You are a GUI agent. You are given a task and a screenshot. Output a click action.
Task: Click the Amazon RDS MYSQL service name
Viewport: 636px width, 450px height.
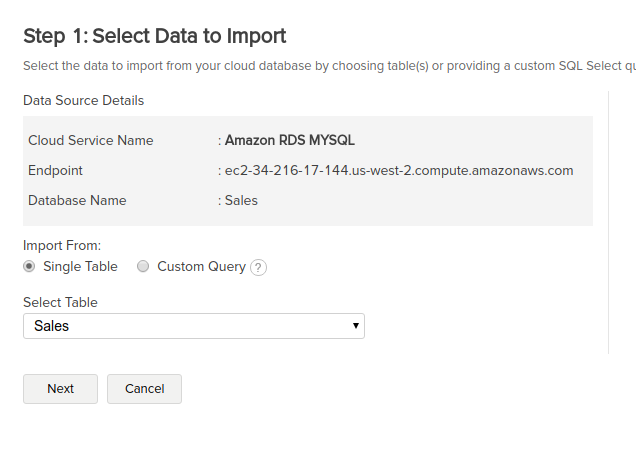point(290,140)
